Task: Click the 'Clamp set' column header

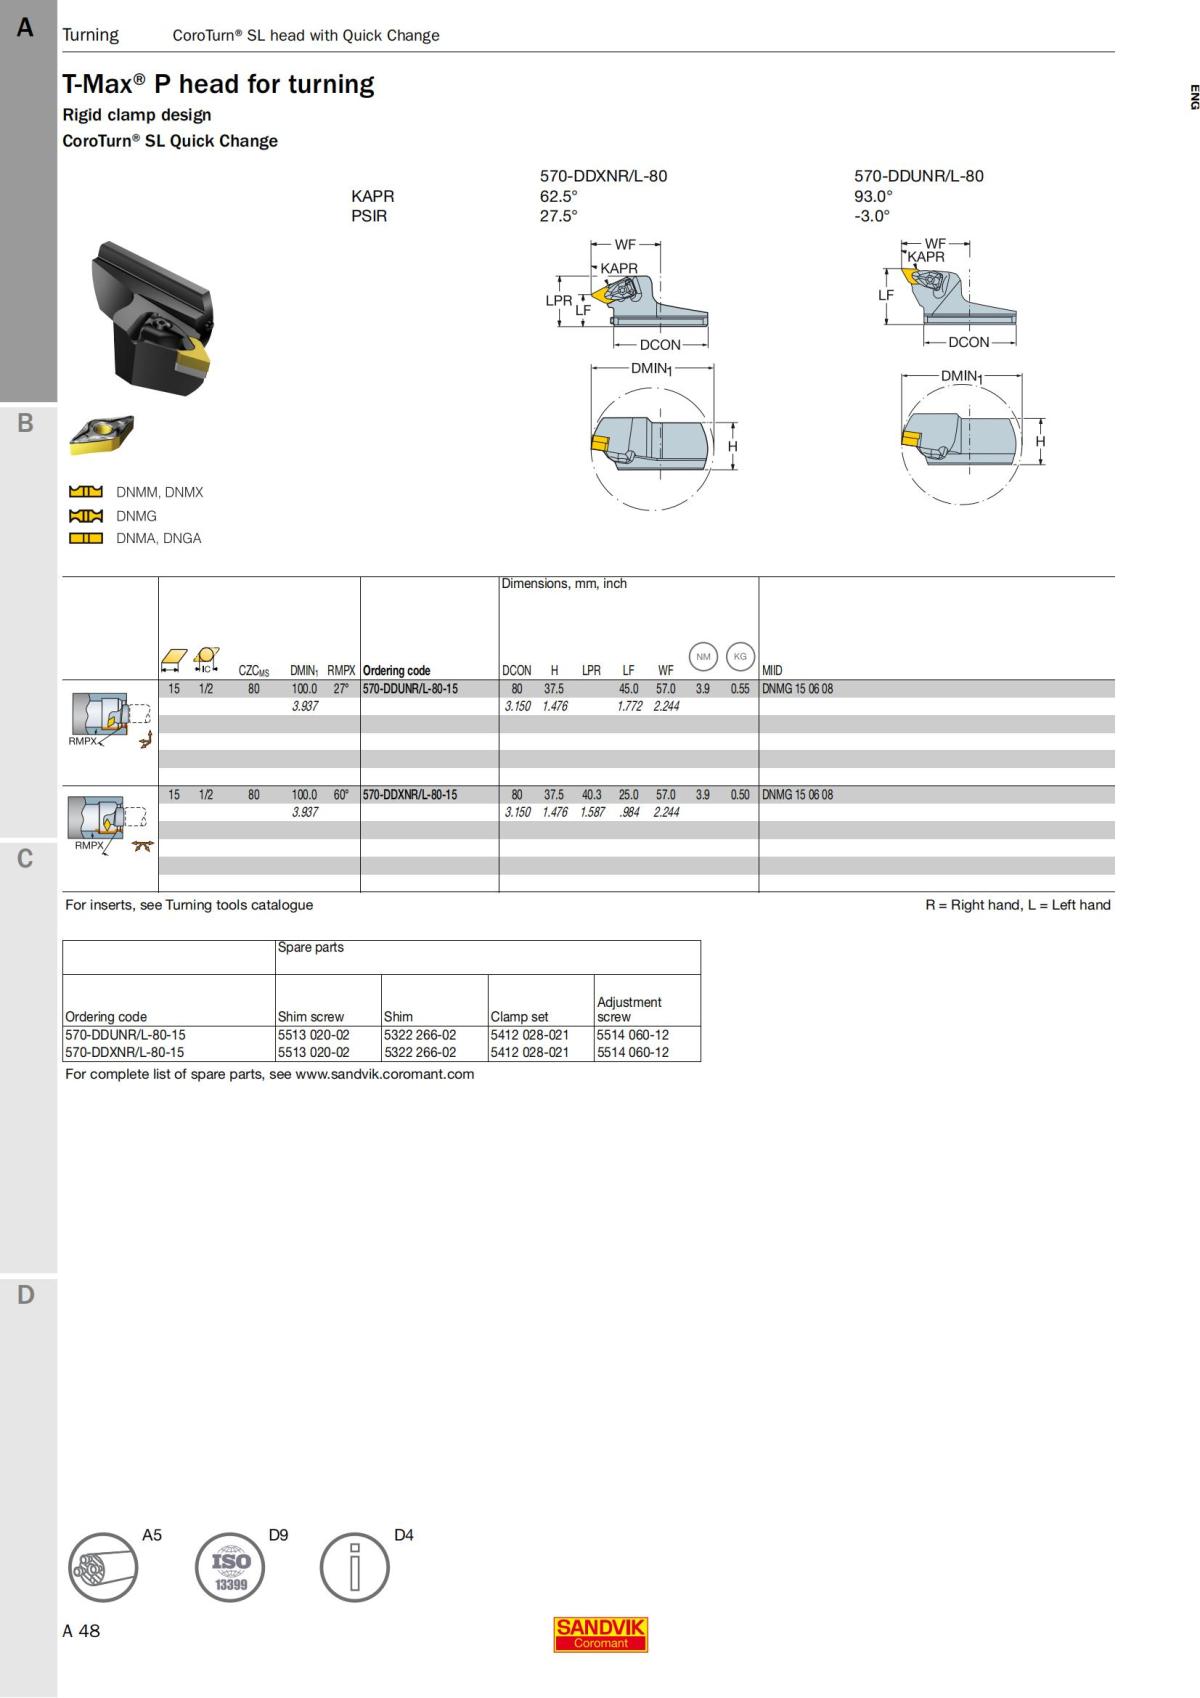Action: click(519, 1017)
